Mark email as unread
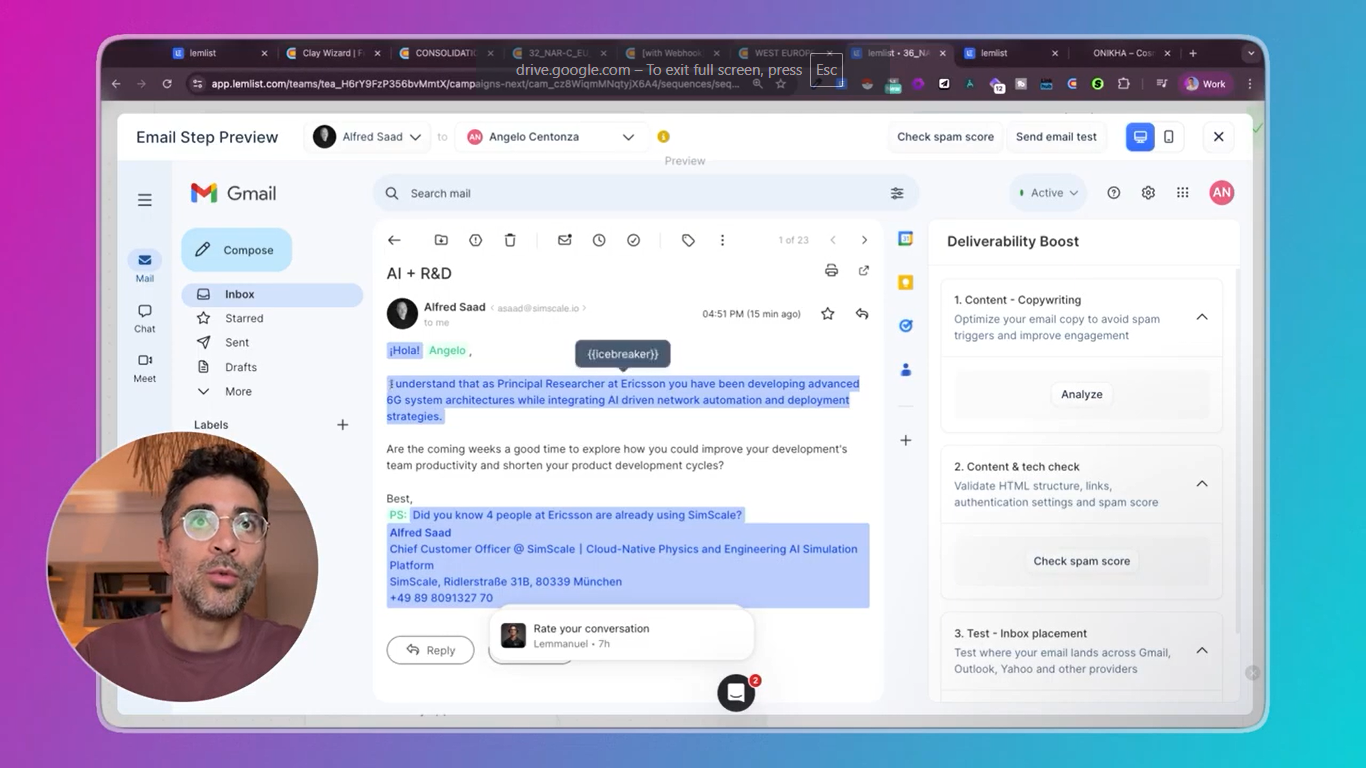The height and width of the screenshot is (768, 1366). click(565, 240)
